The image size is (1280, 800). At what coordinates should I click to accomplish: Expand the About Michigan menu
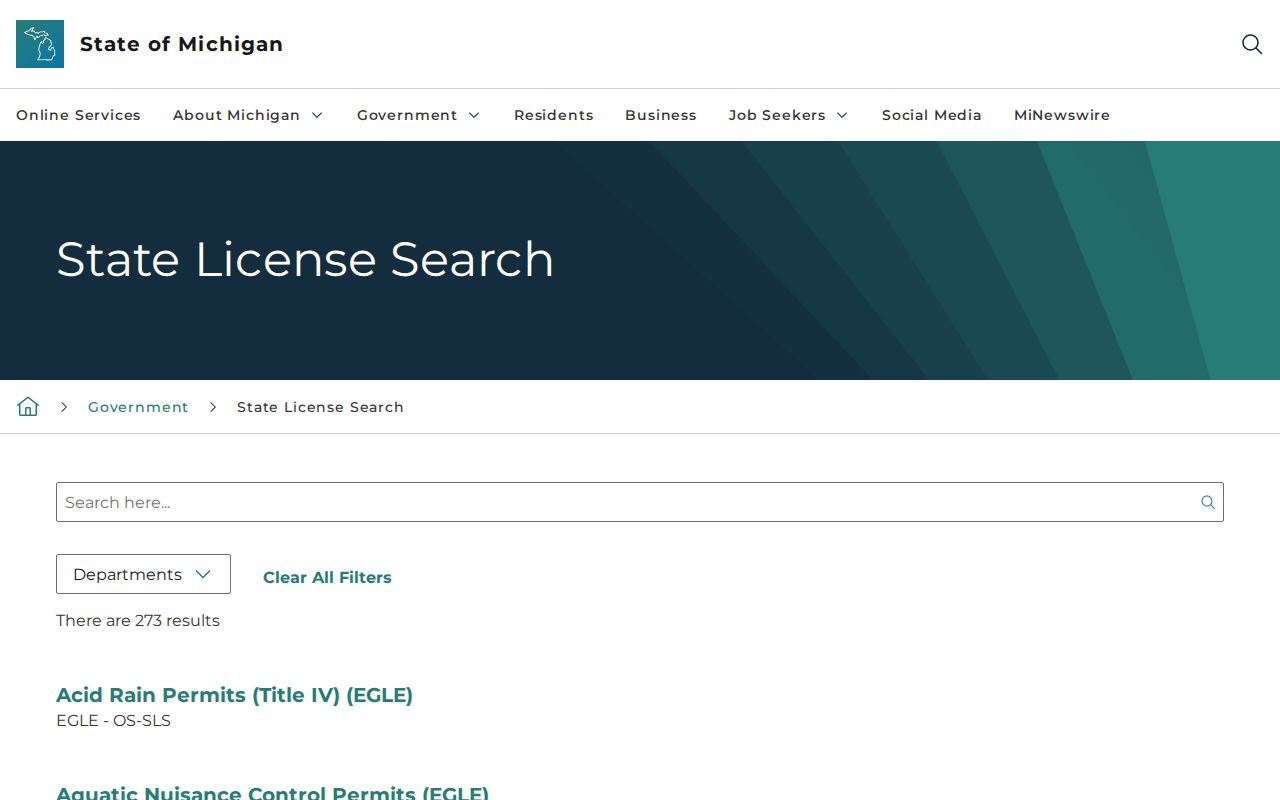coord(248,115)
